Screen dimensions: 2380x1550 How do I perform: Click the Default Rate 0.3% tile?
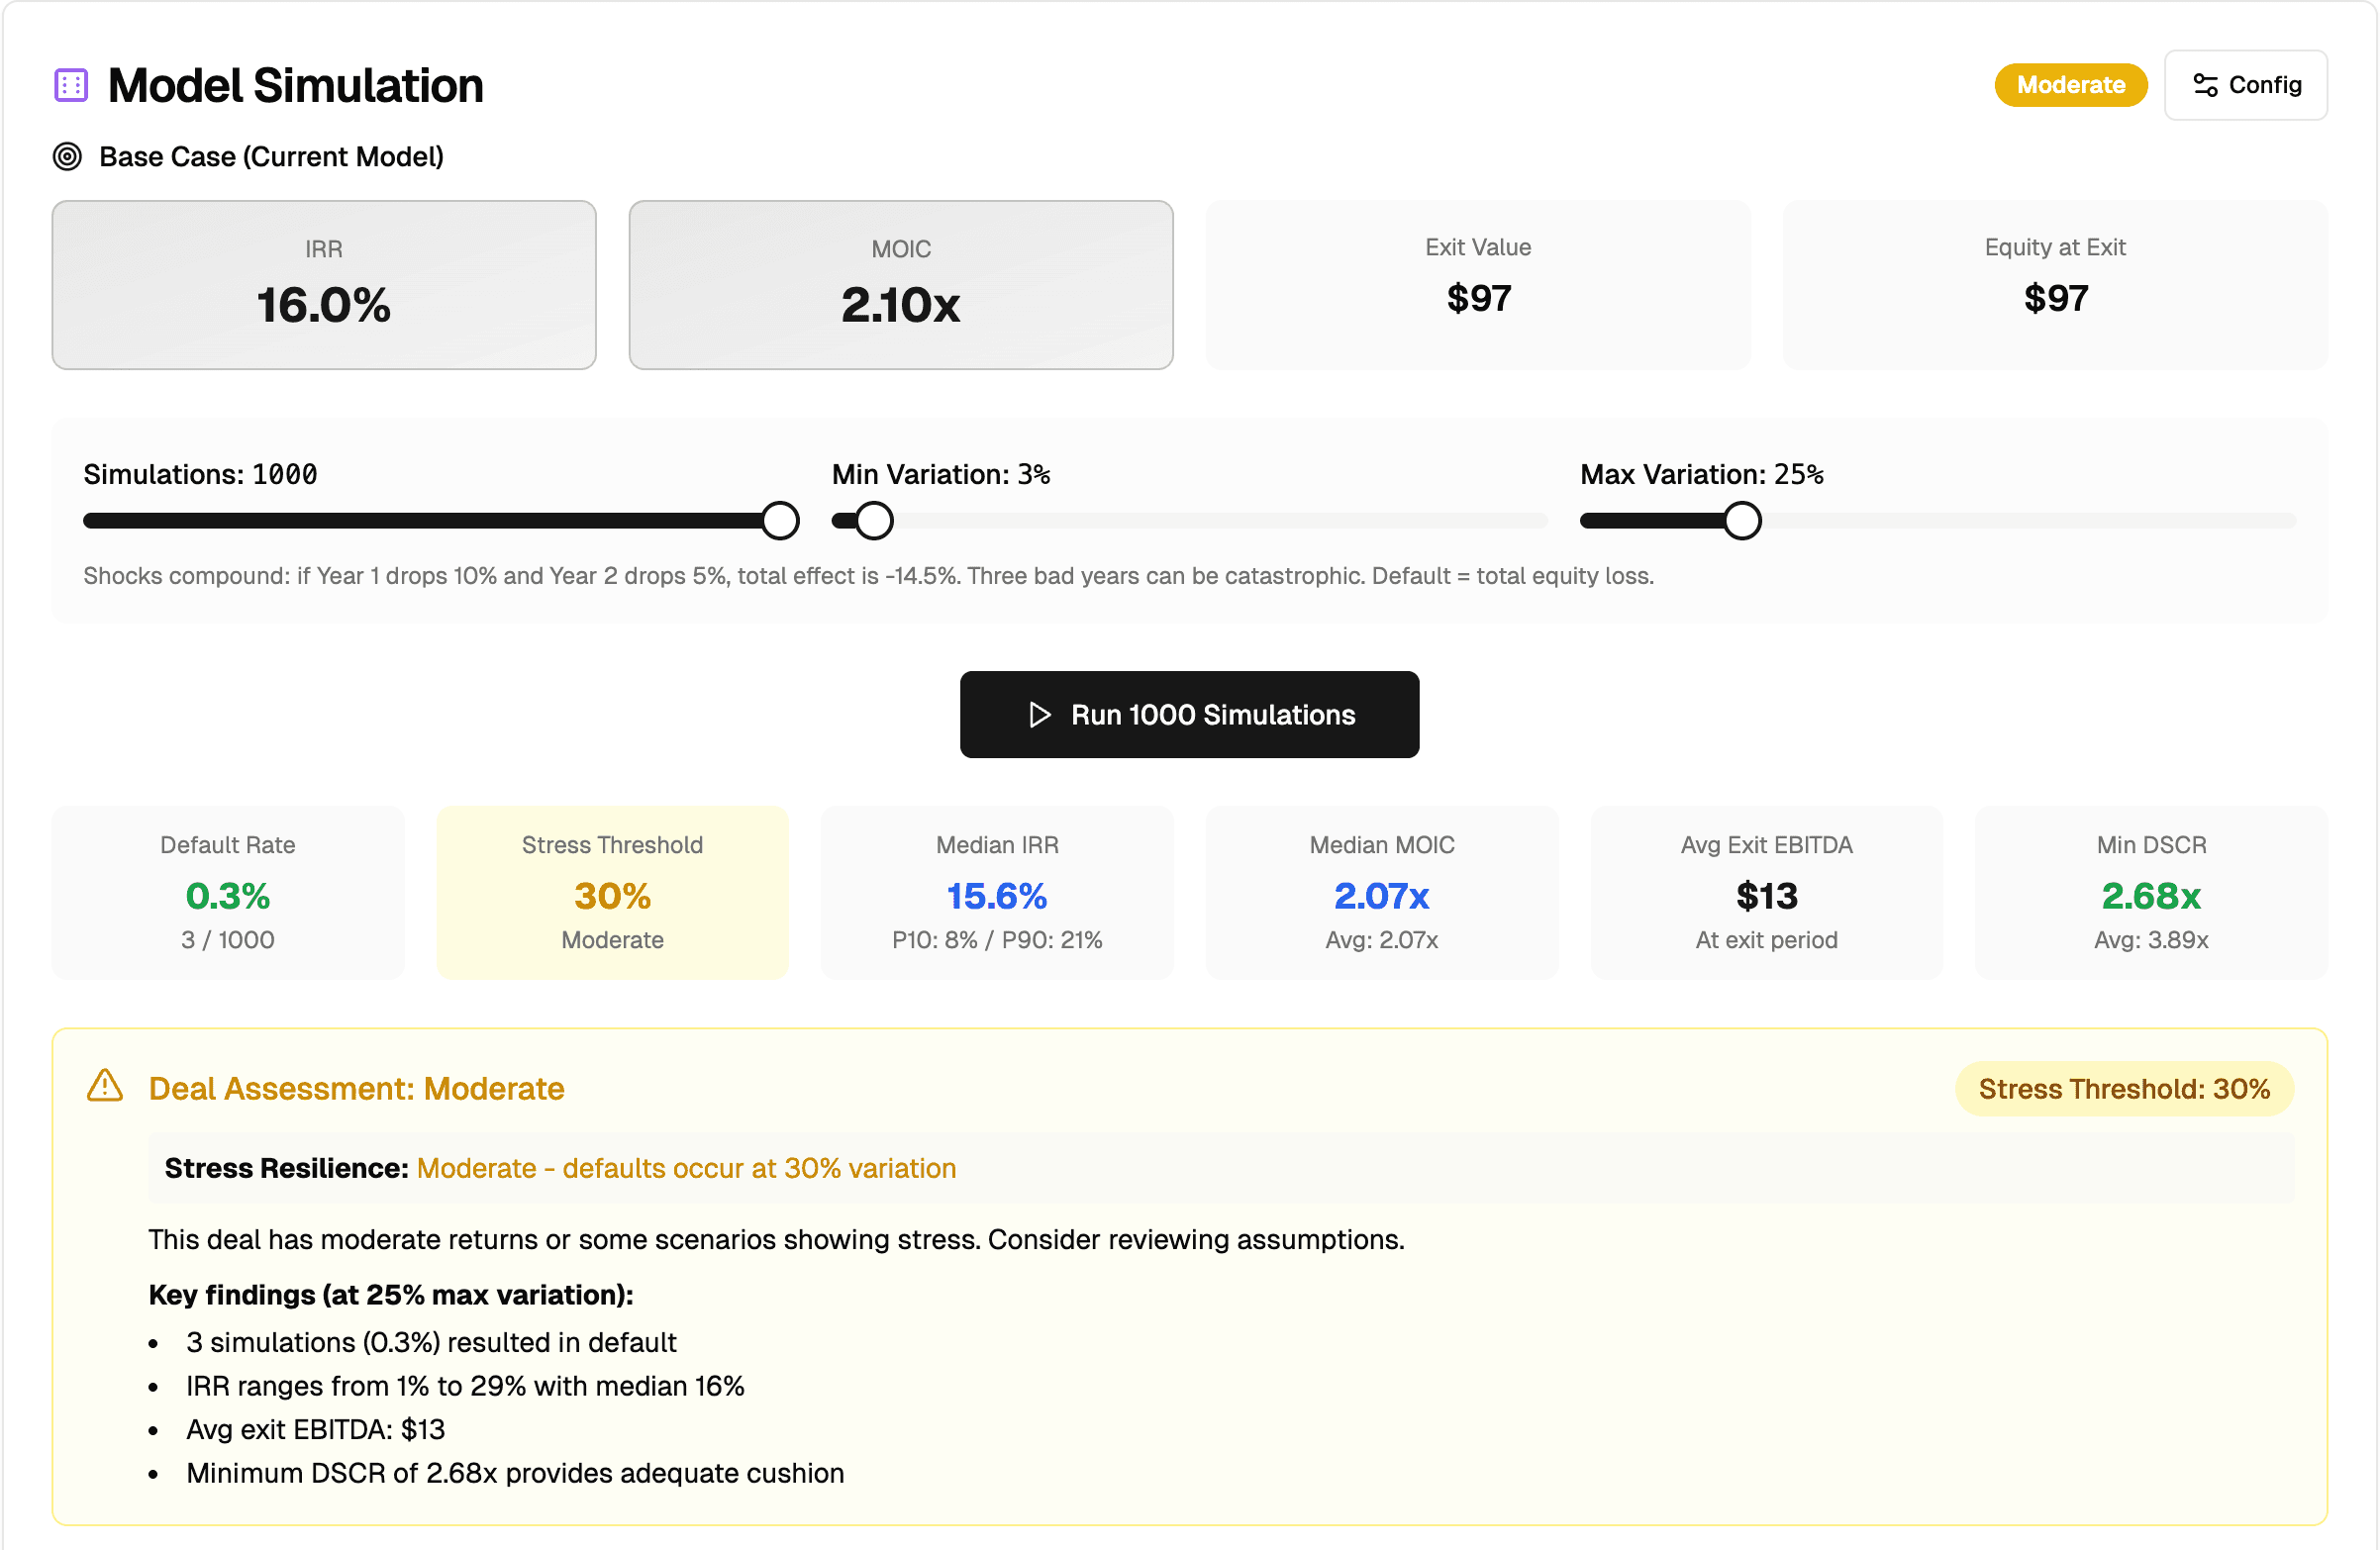pyautogui.click(x=228, y=892)
